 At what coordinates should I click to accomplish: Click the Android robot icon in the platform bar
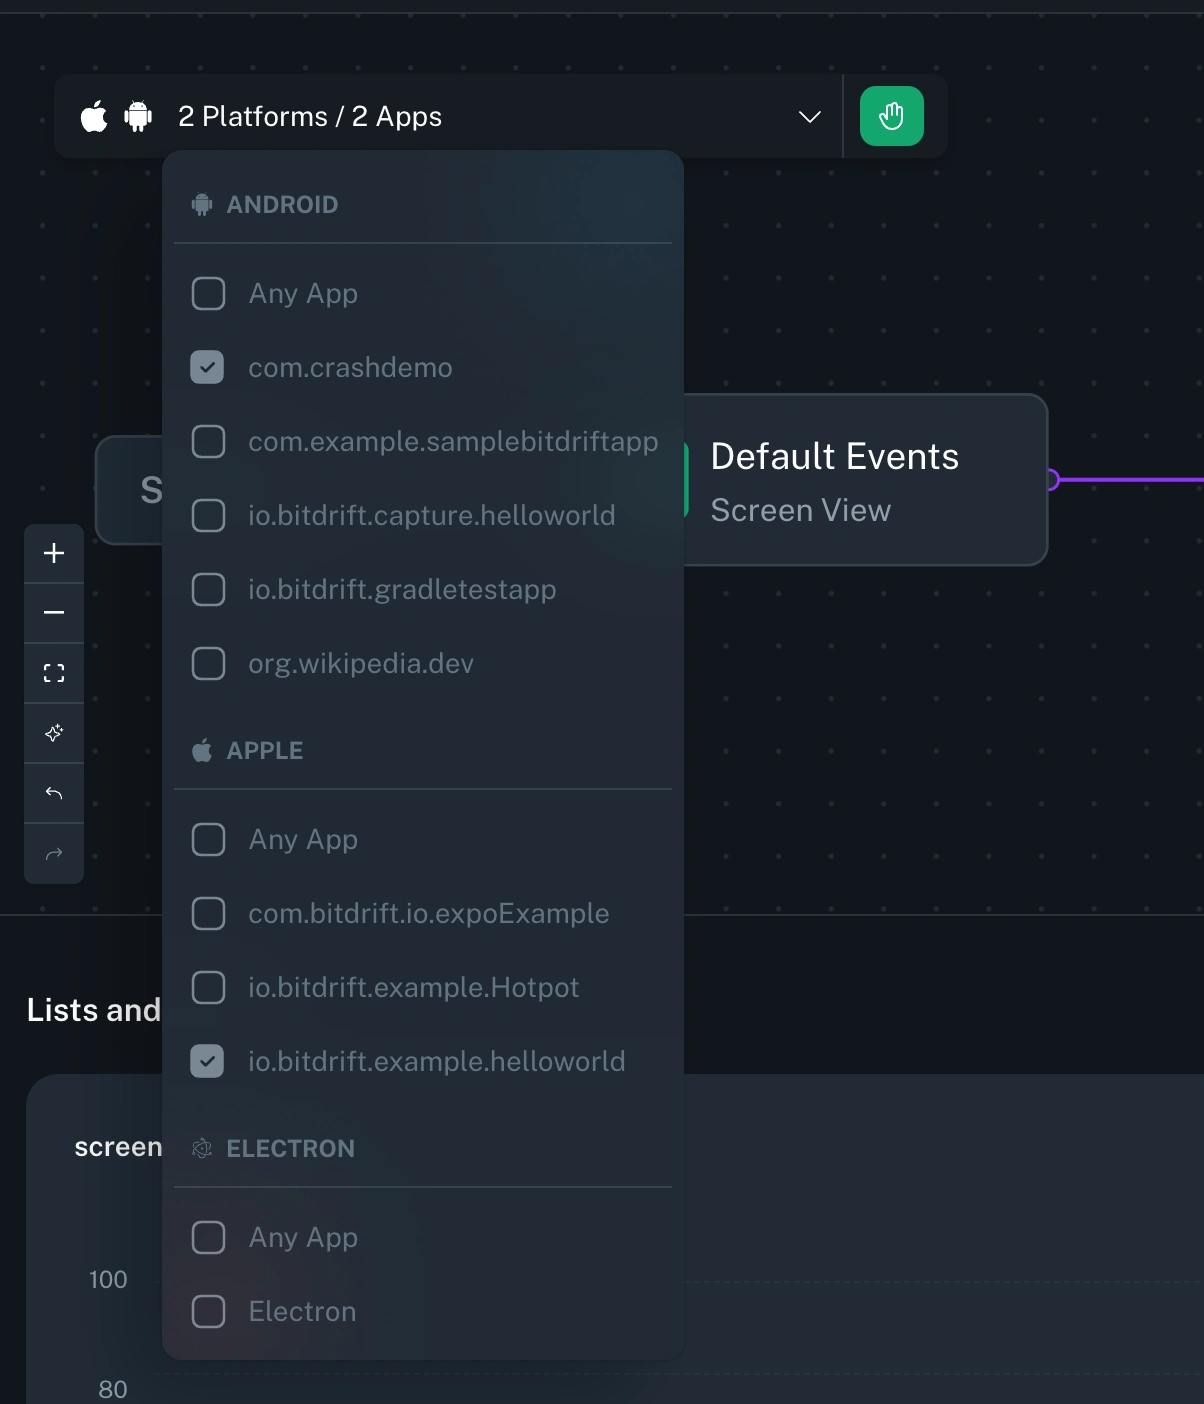(137, 115)
